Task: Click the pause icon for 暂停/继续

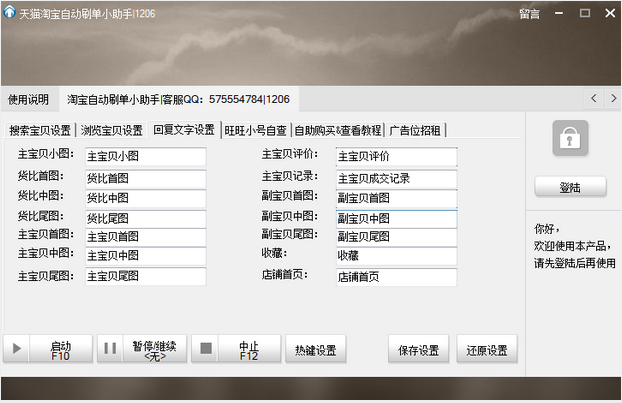Action: click(111, 349)
